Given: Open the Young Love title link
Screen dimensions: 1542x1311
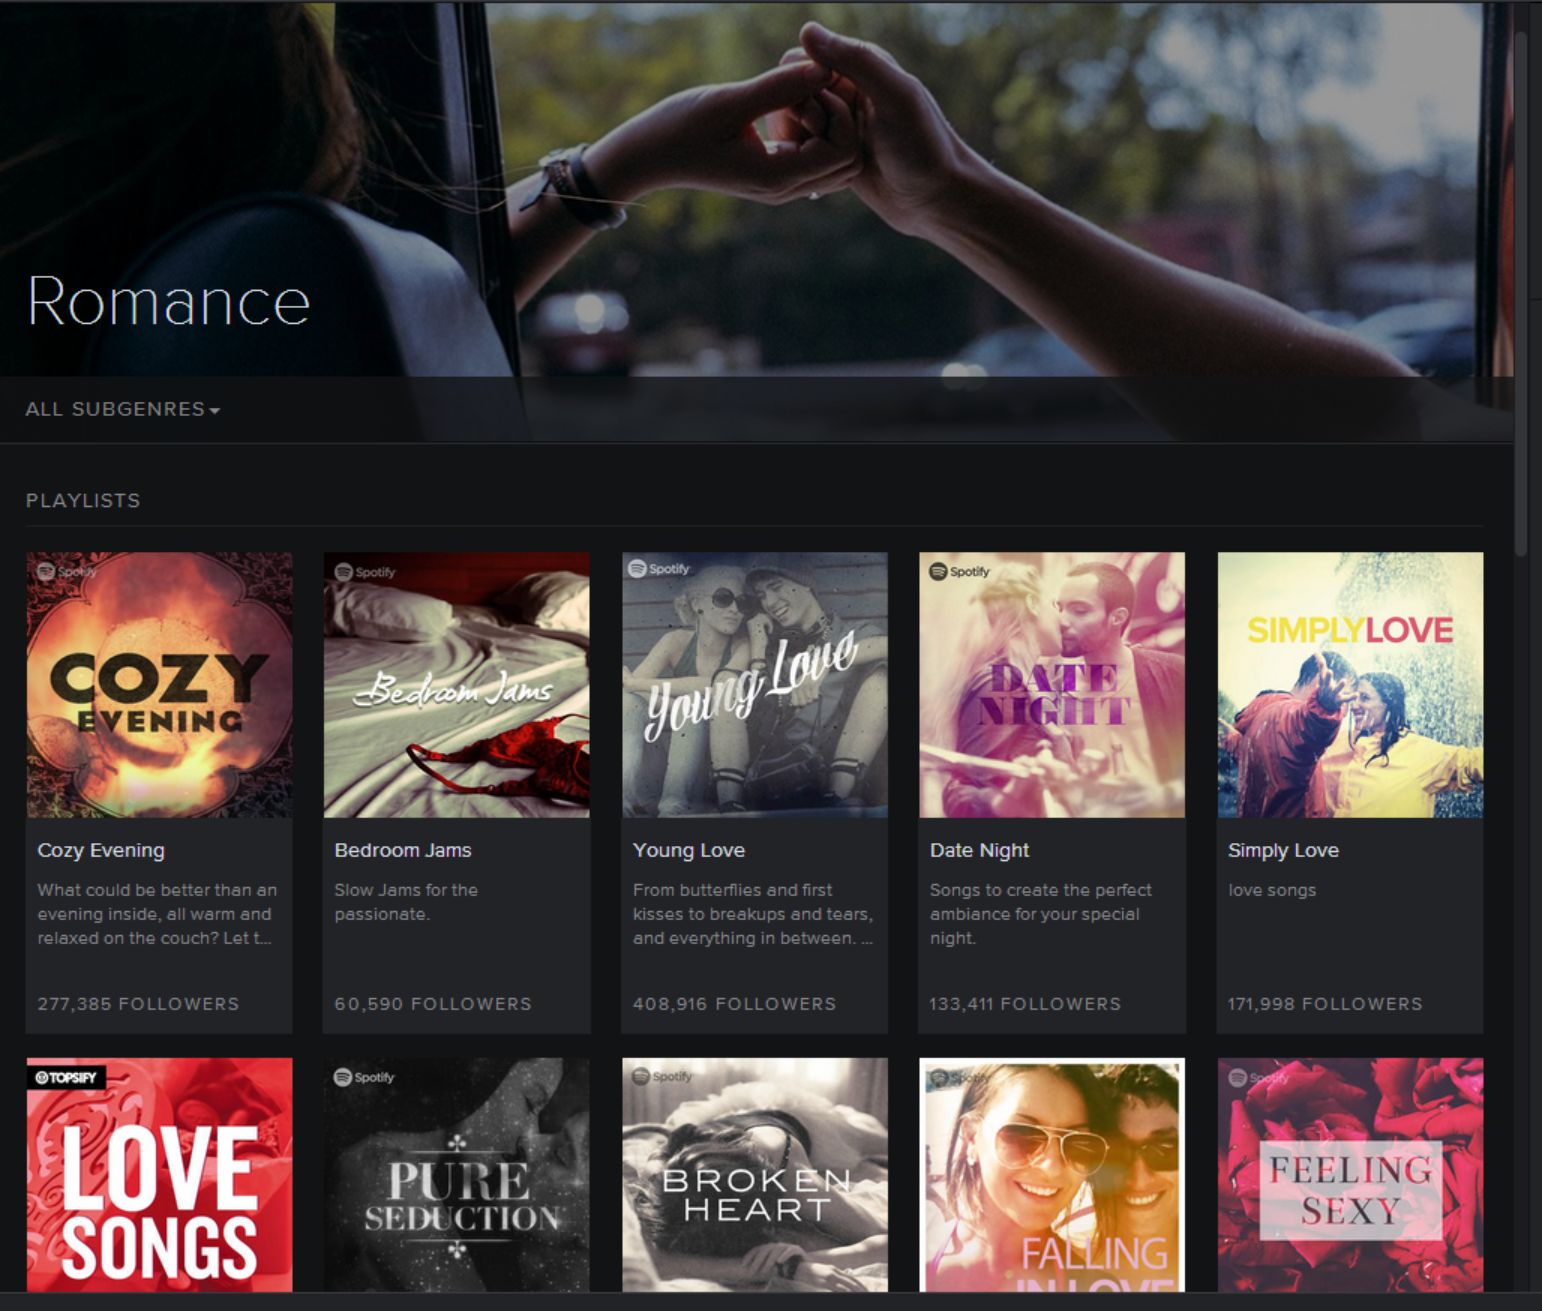Looking at the screenshot, I should point(688,850).
